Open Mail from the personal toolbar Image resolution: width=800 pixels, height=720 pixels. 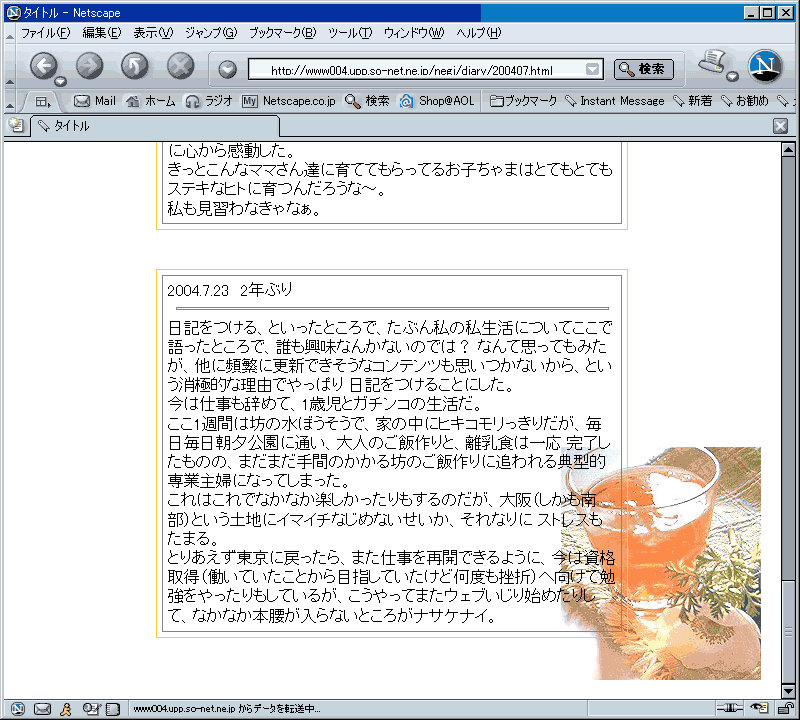click(x=95, y=101)
